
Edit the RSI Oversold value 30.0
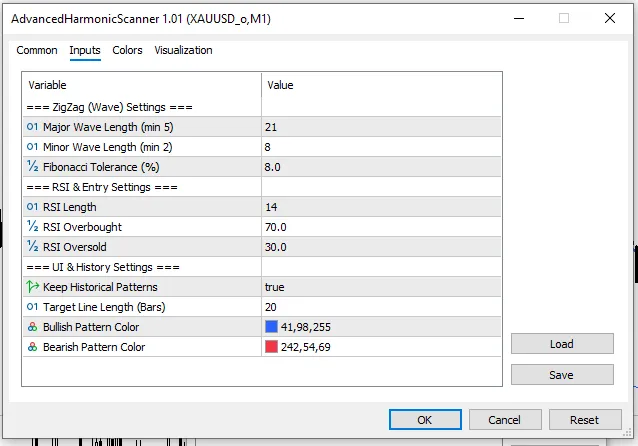[x=381, y=247]
